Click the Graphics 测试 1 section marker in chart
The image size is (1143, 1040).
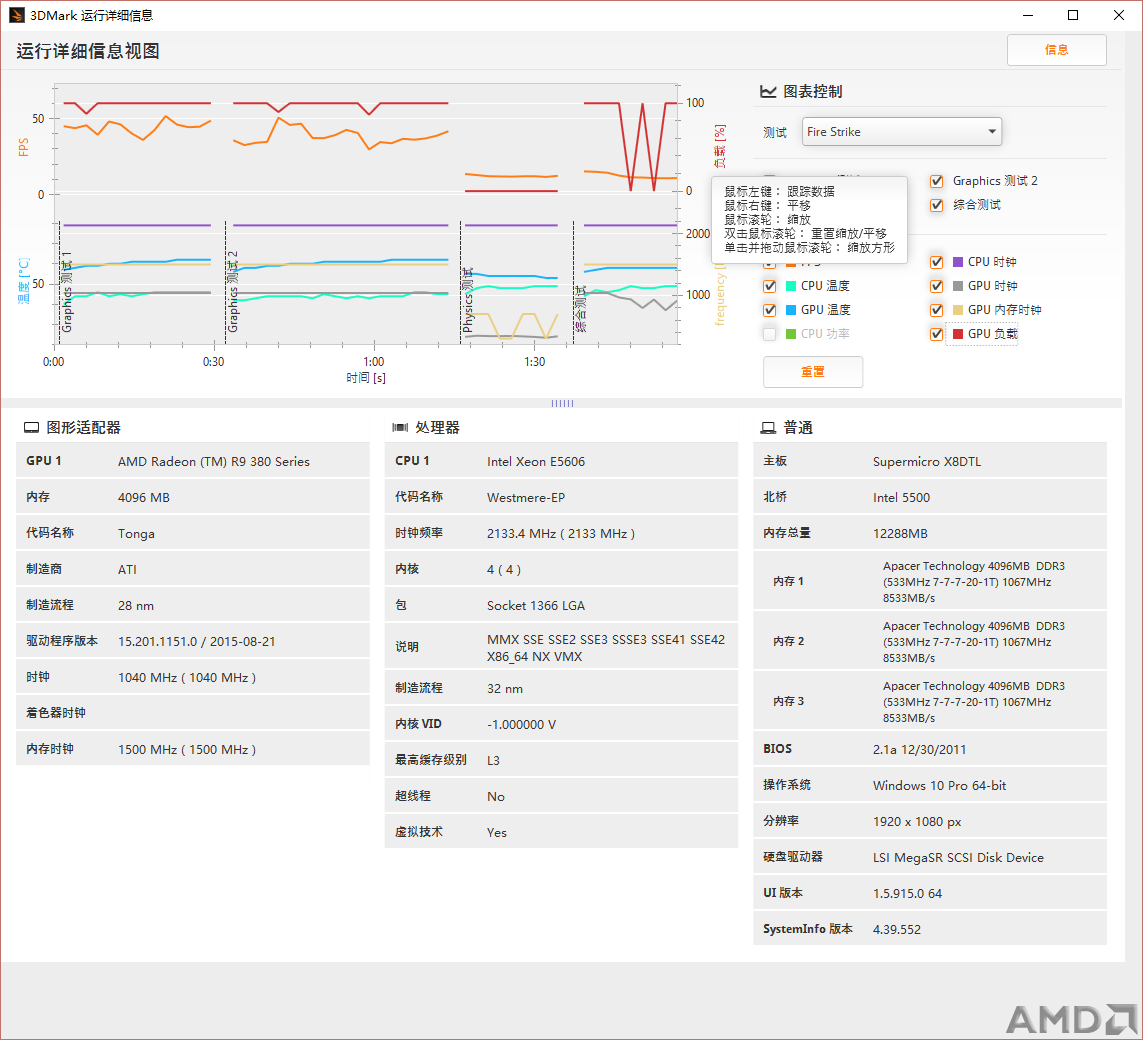[66, 292]
